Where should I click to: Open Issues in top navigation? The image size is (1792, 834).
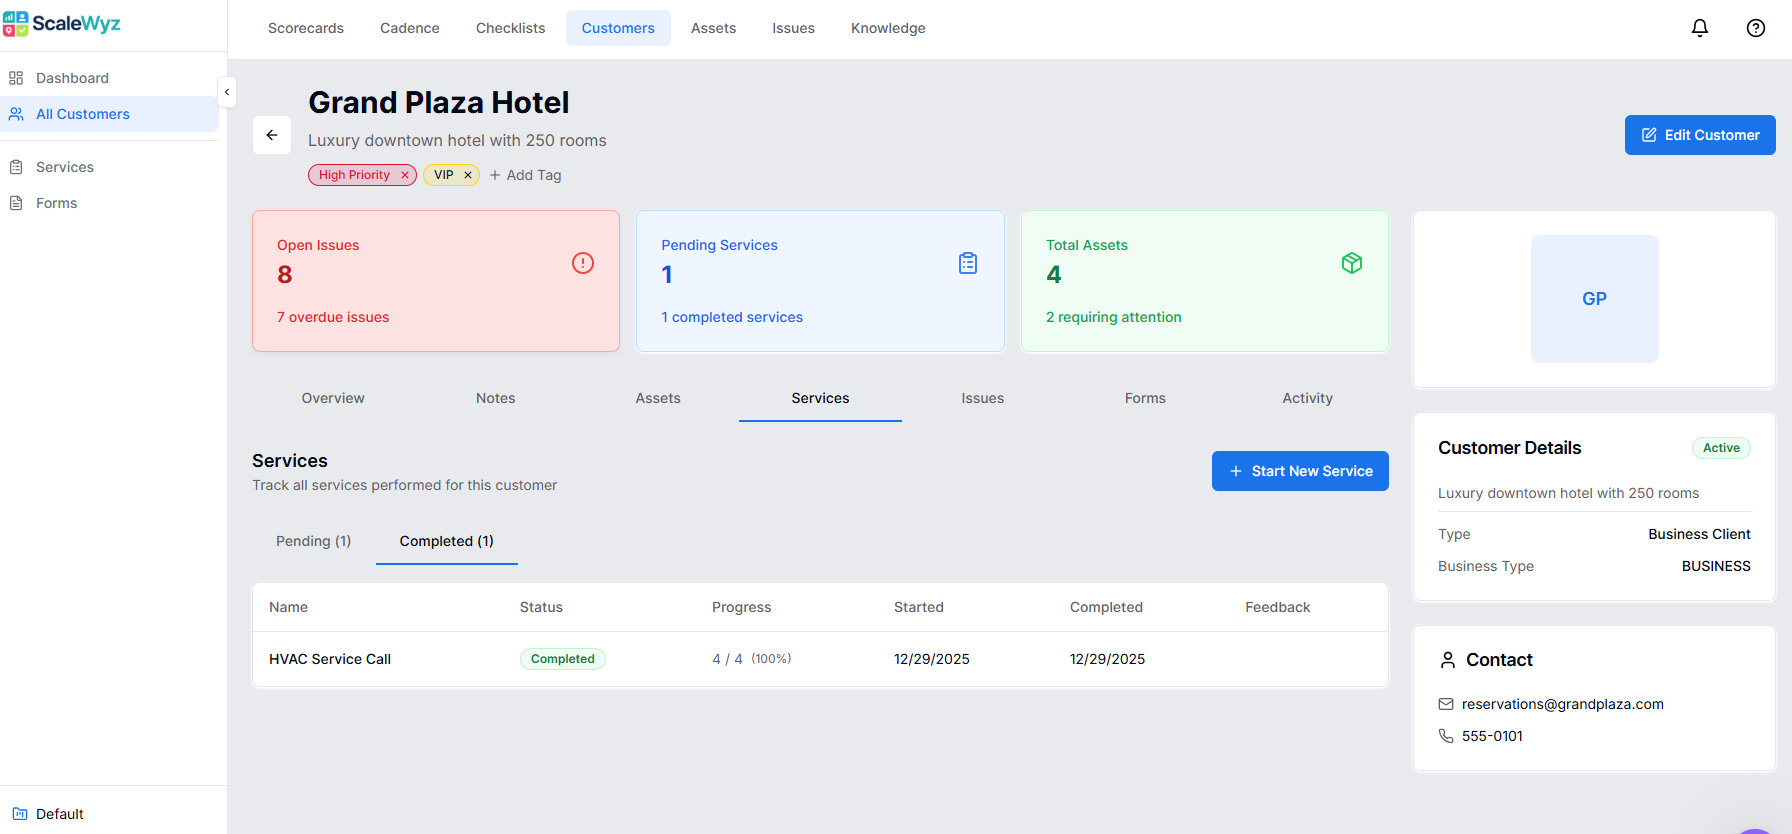pos(794,28)
